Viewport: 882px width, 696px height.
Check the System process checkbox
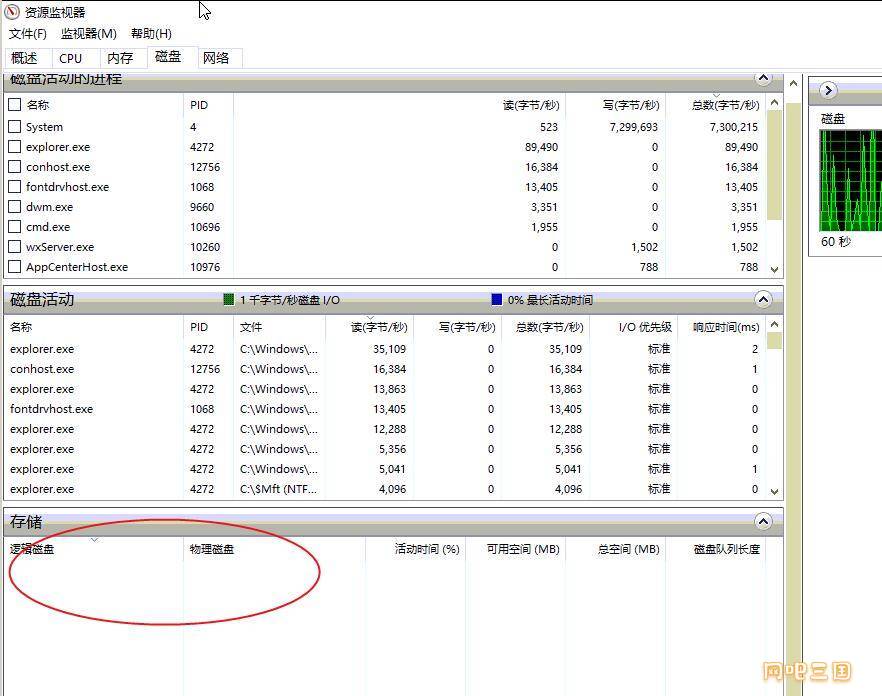pyautogui.click(x=15, y=127)
